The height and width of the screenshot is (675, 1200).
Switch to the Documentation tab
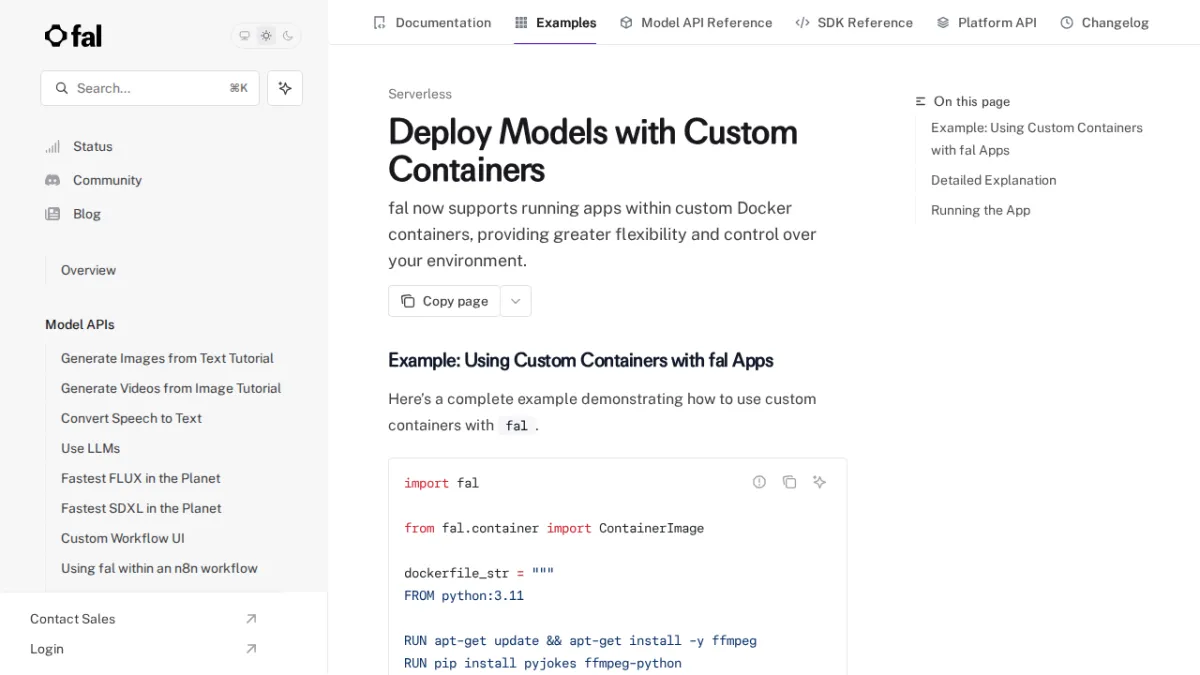point(432,22)
